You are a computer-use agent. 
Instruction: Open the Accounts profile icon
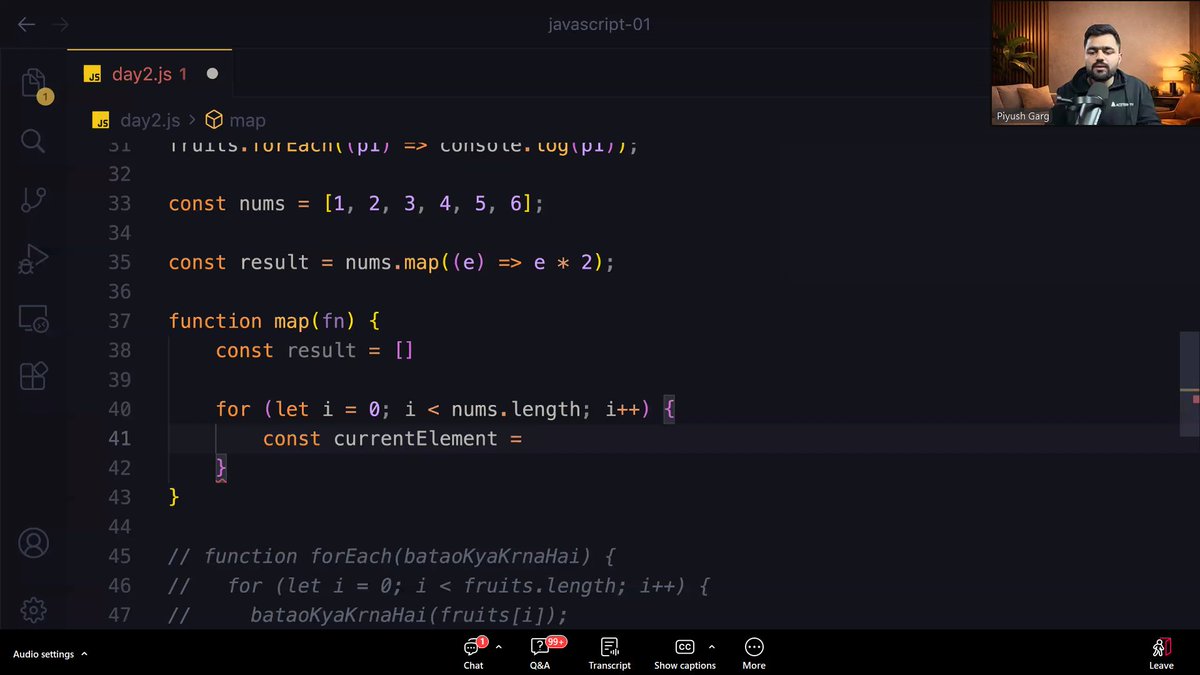click(33, 543)
